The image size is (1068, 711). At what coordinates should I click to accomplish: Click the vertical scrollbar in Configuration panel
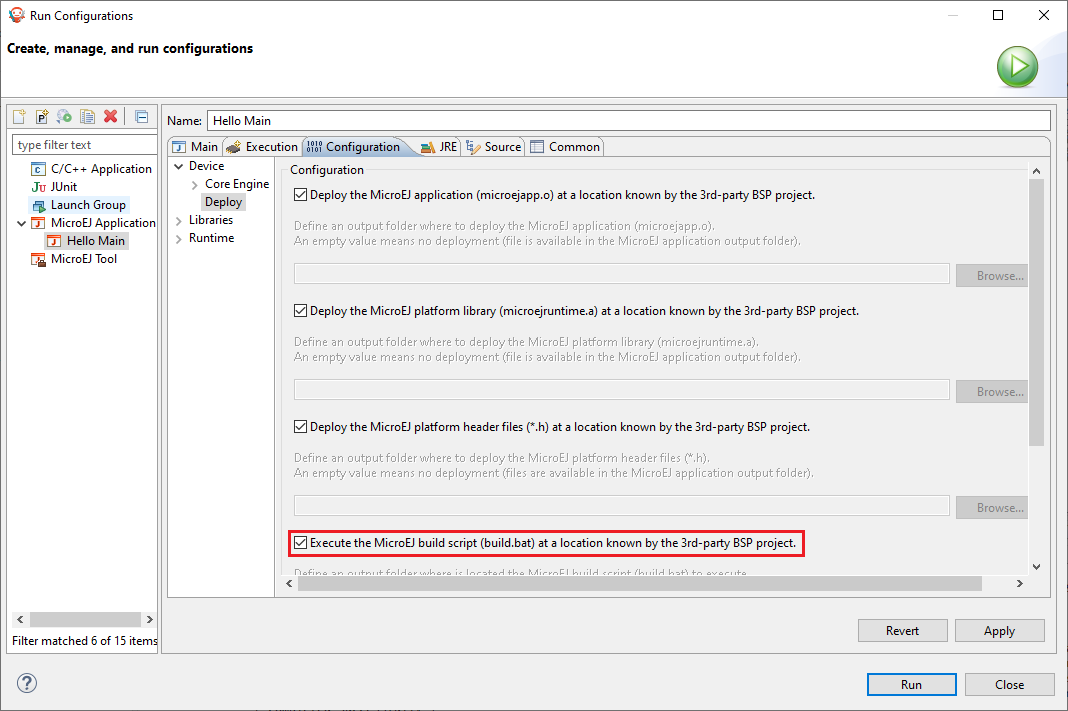coord(1035,310)
